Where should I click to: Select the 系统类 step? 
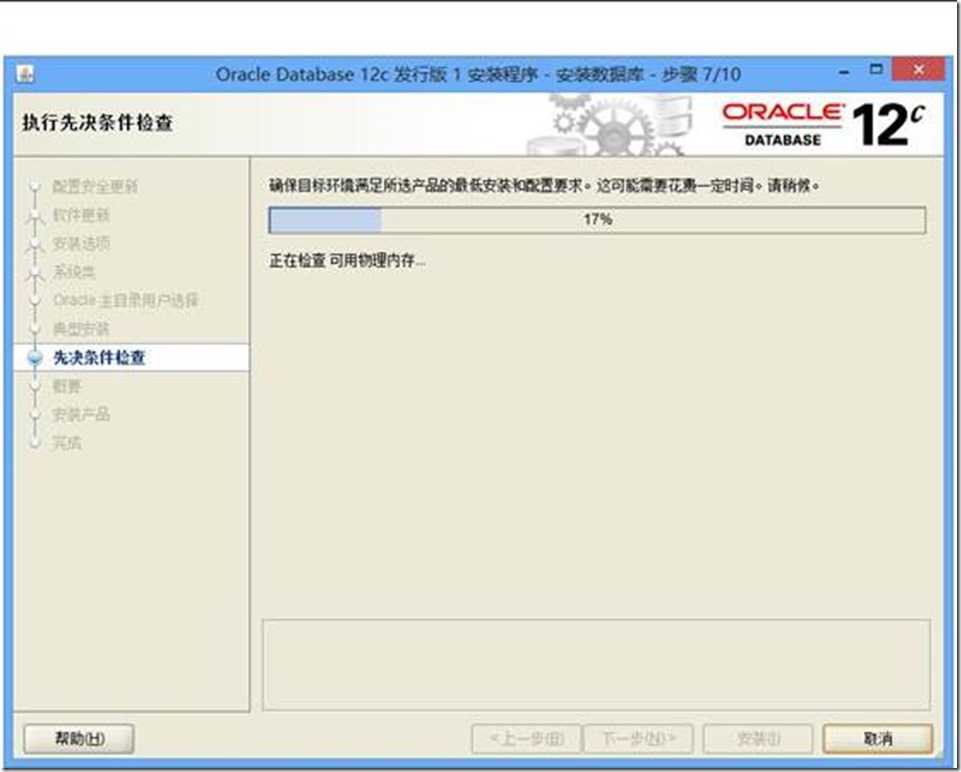pos(74,271)
